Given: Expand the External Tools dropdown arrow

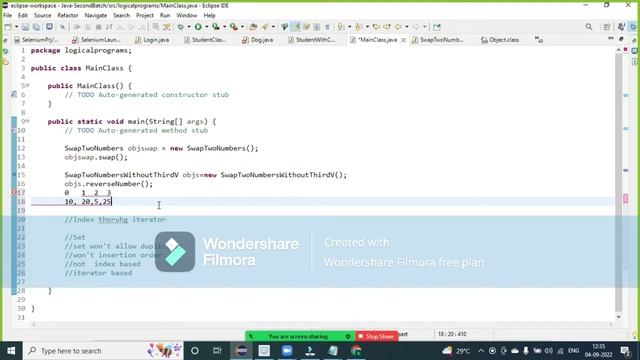Looking at the screenshot, I should pyautogui.click(x=242, y=27).
